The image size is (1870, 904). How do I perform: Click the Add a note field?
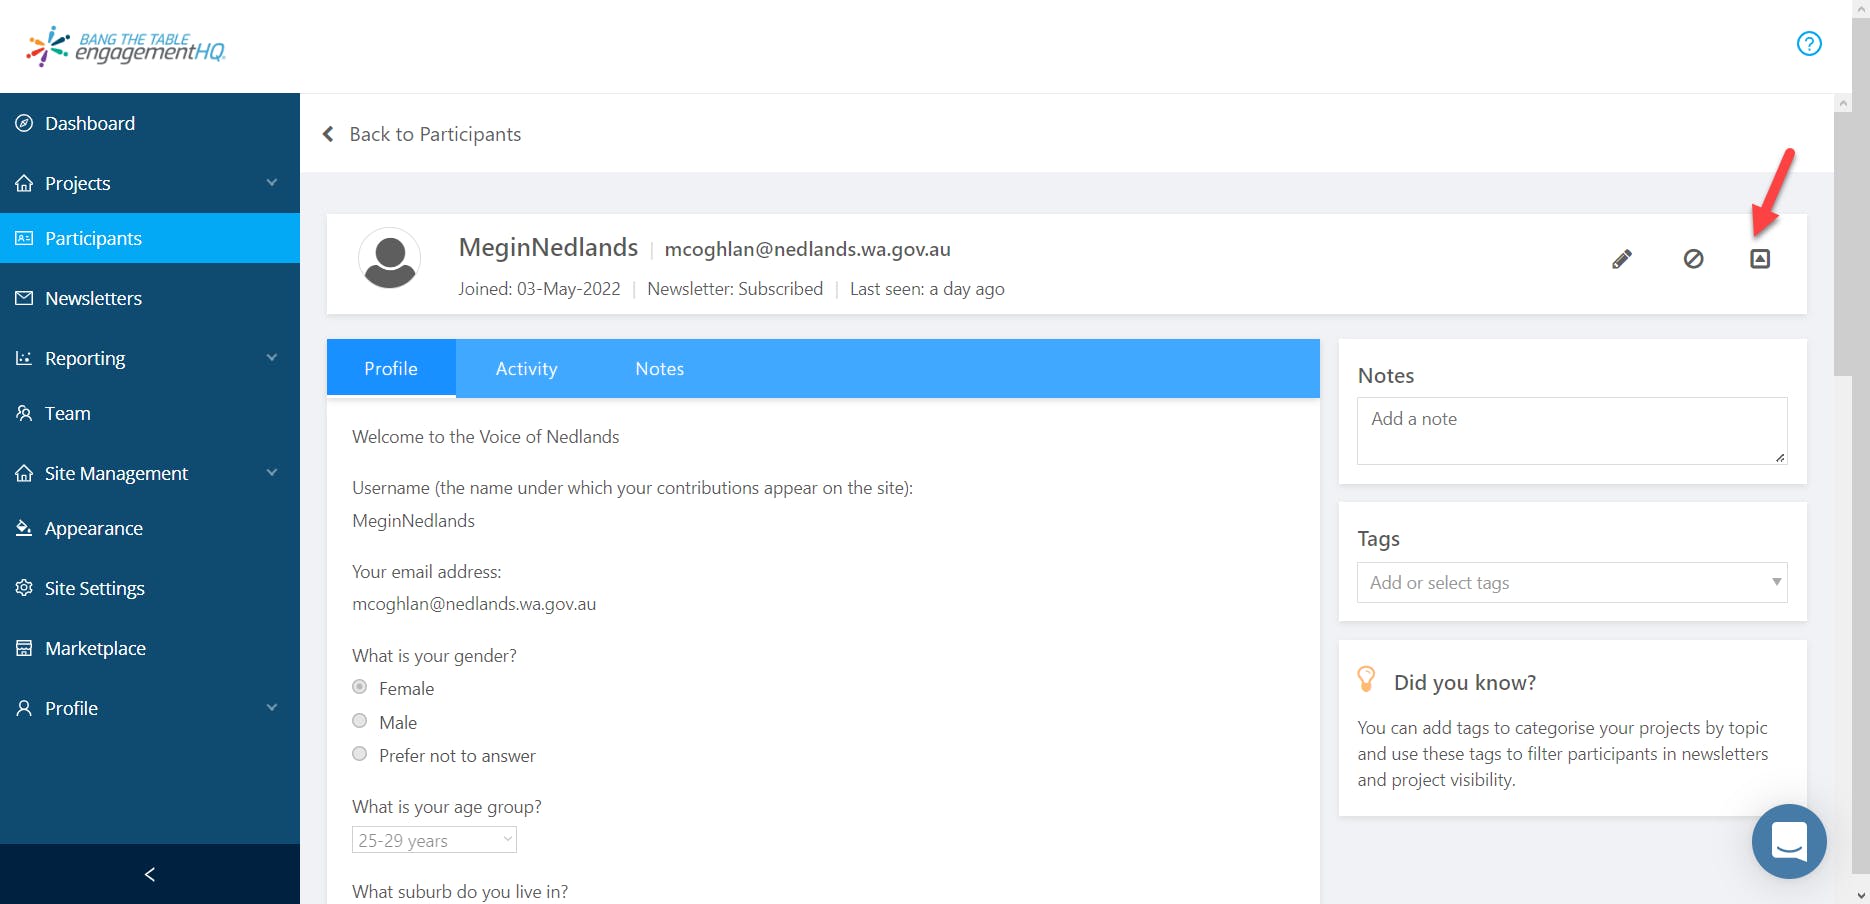[1571, 431]
